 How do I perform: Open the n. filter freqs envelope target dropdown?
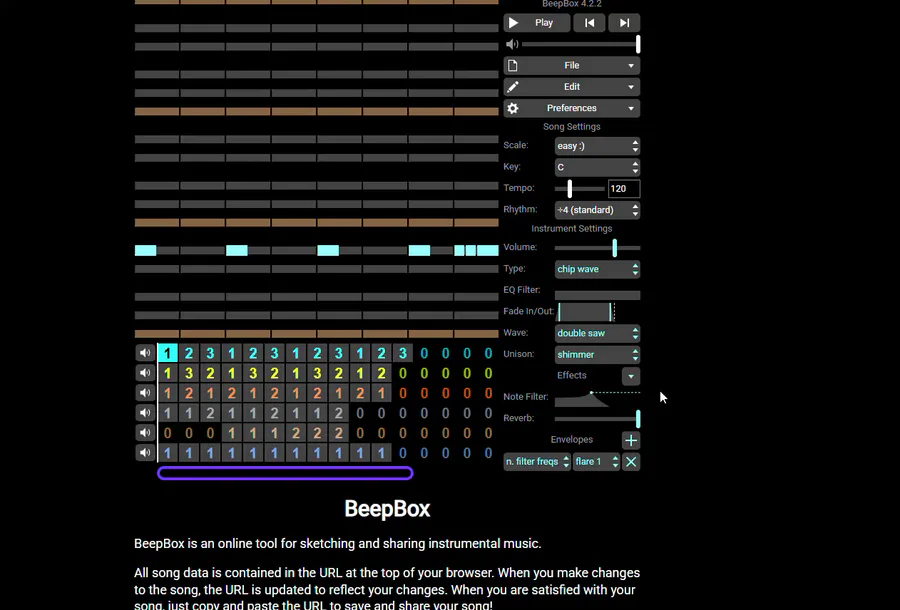tap(537, 461)
